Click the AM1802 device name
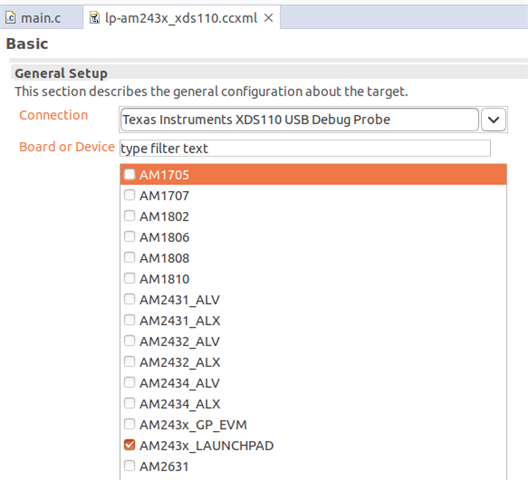Image resolution: width=528 pixels, height=480 pixels. (164, 217)
